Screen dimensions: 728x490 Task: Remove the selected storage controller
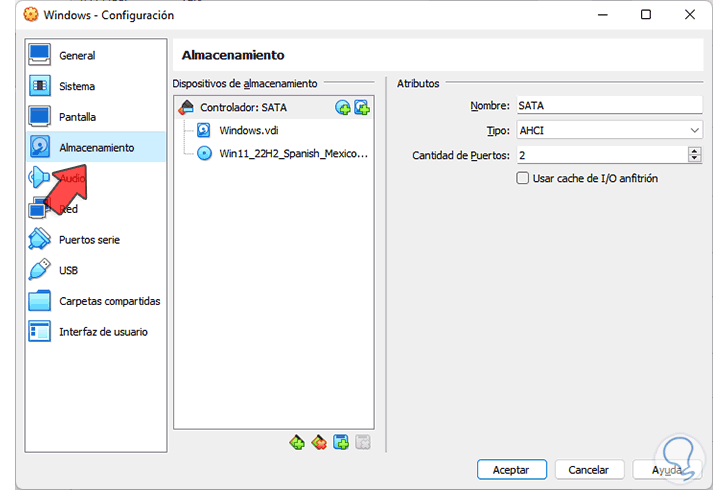319,442
